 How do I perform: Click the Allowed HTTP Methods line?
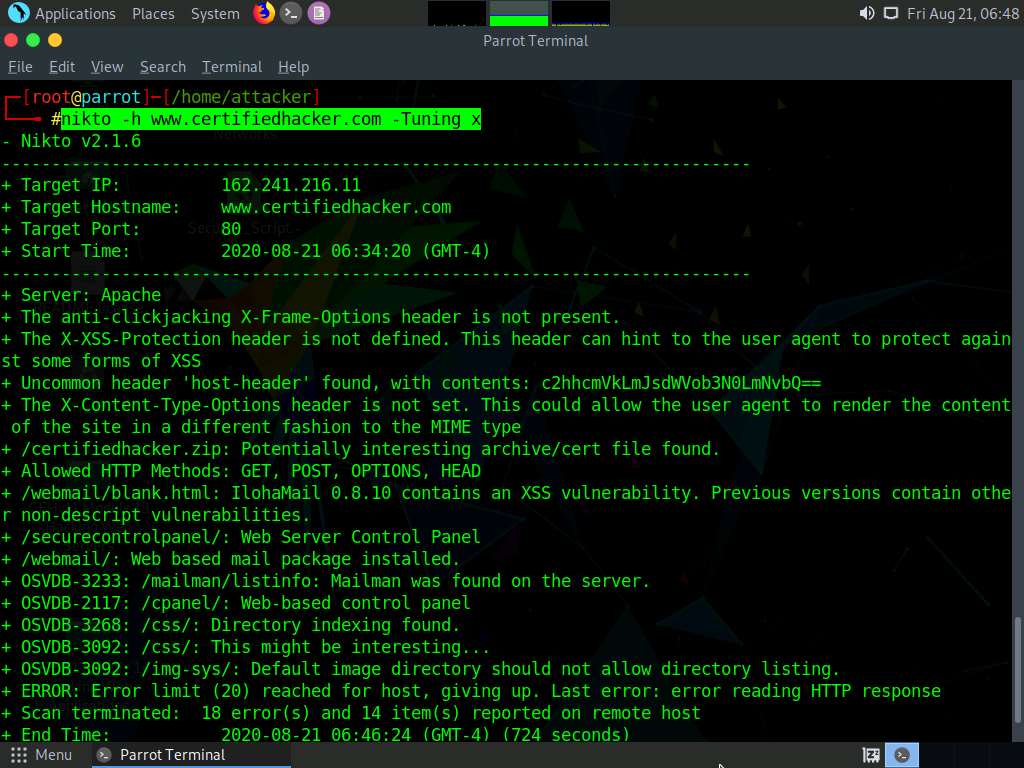click(x=242, y=471)
